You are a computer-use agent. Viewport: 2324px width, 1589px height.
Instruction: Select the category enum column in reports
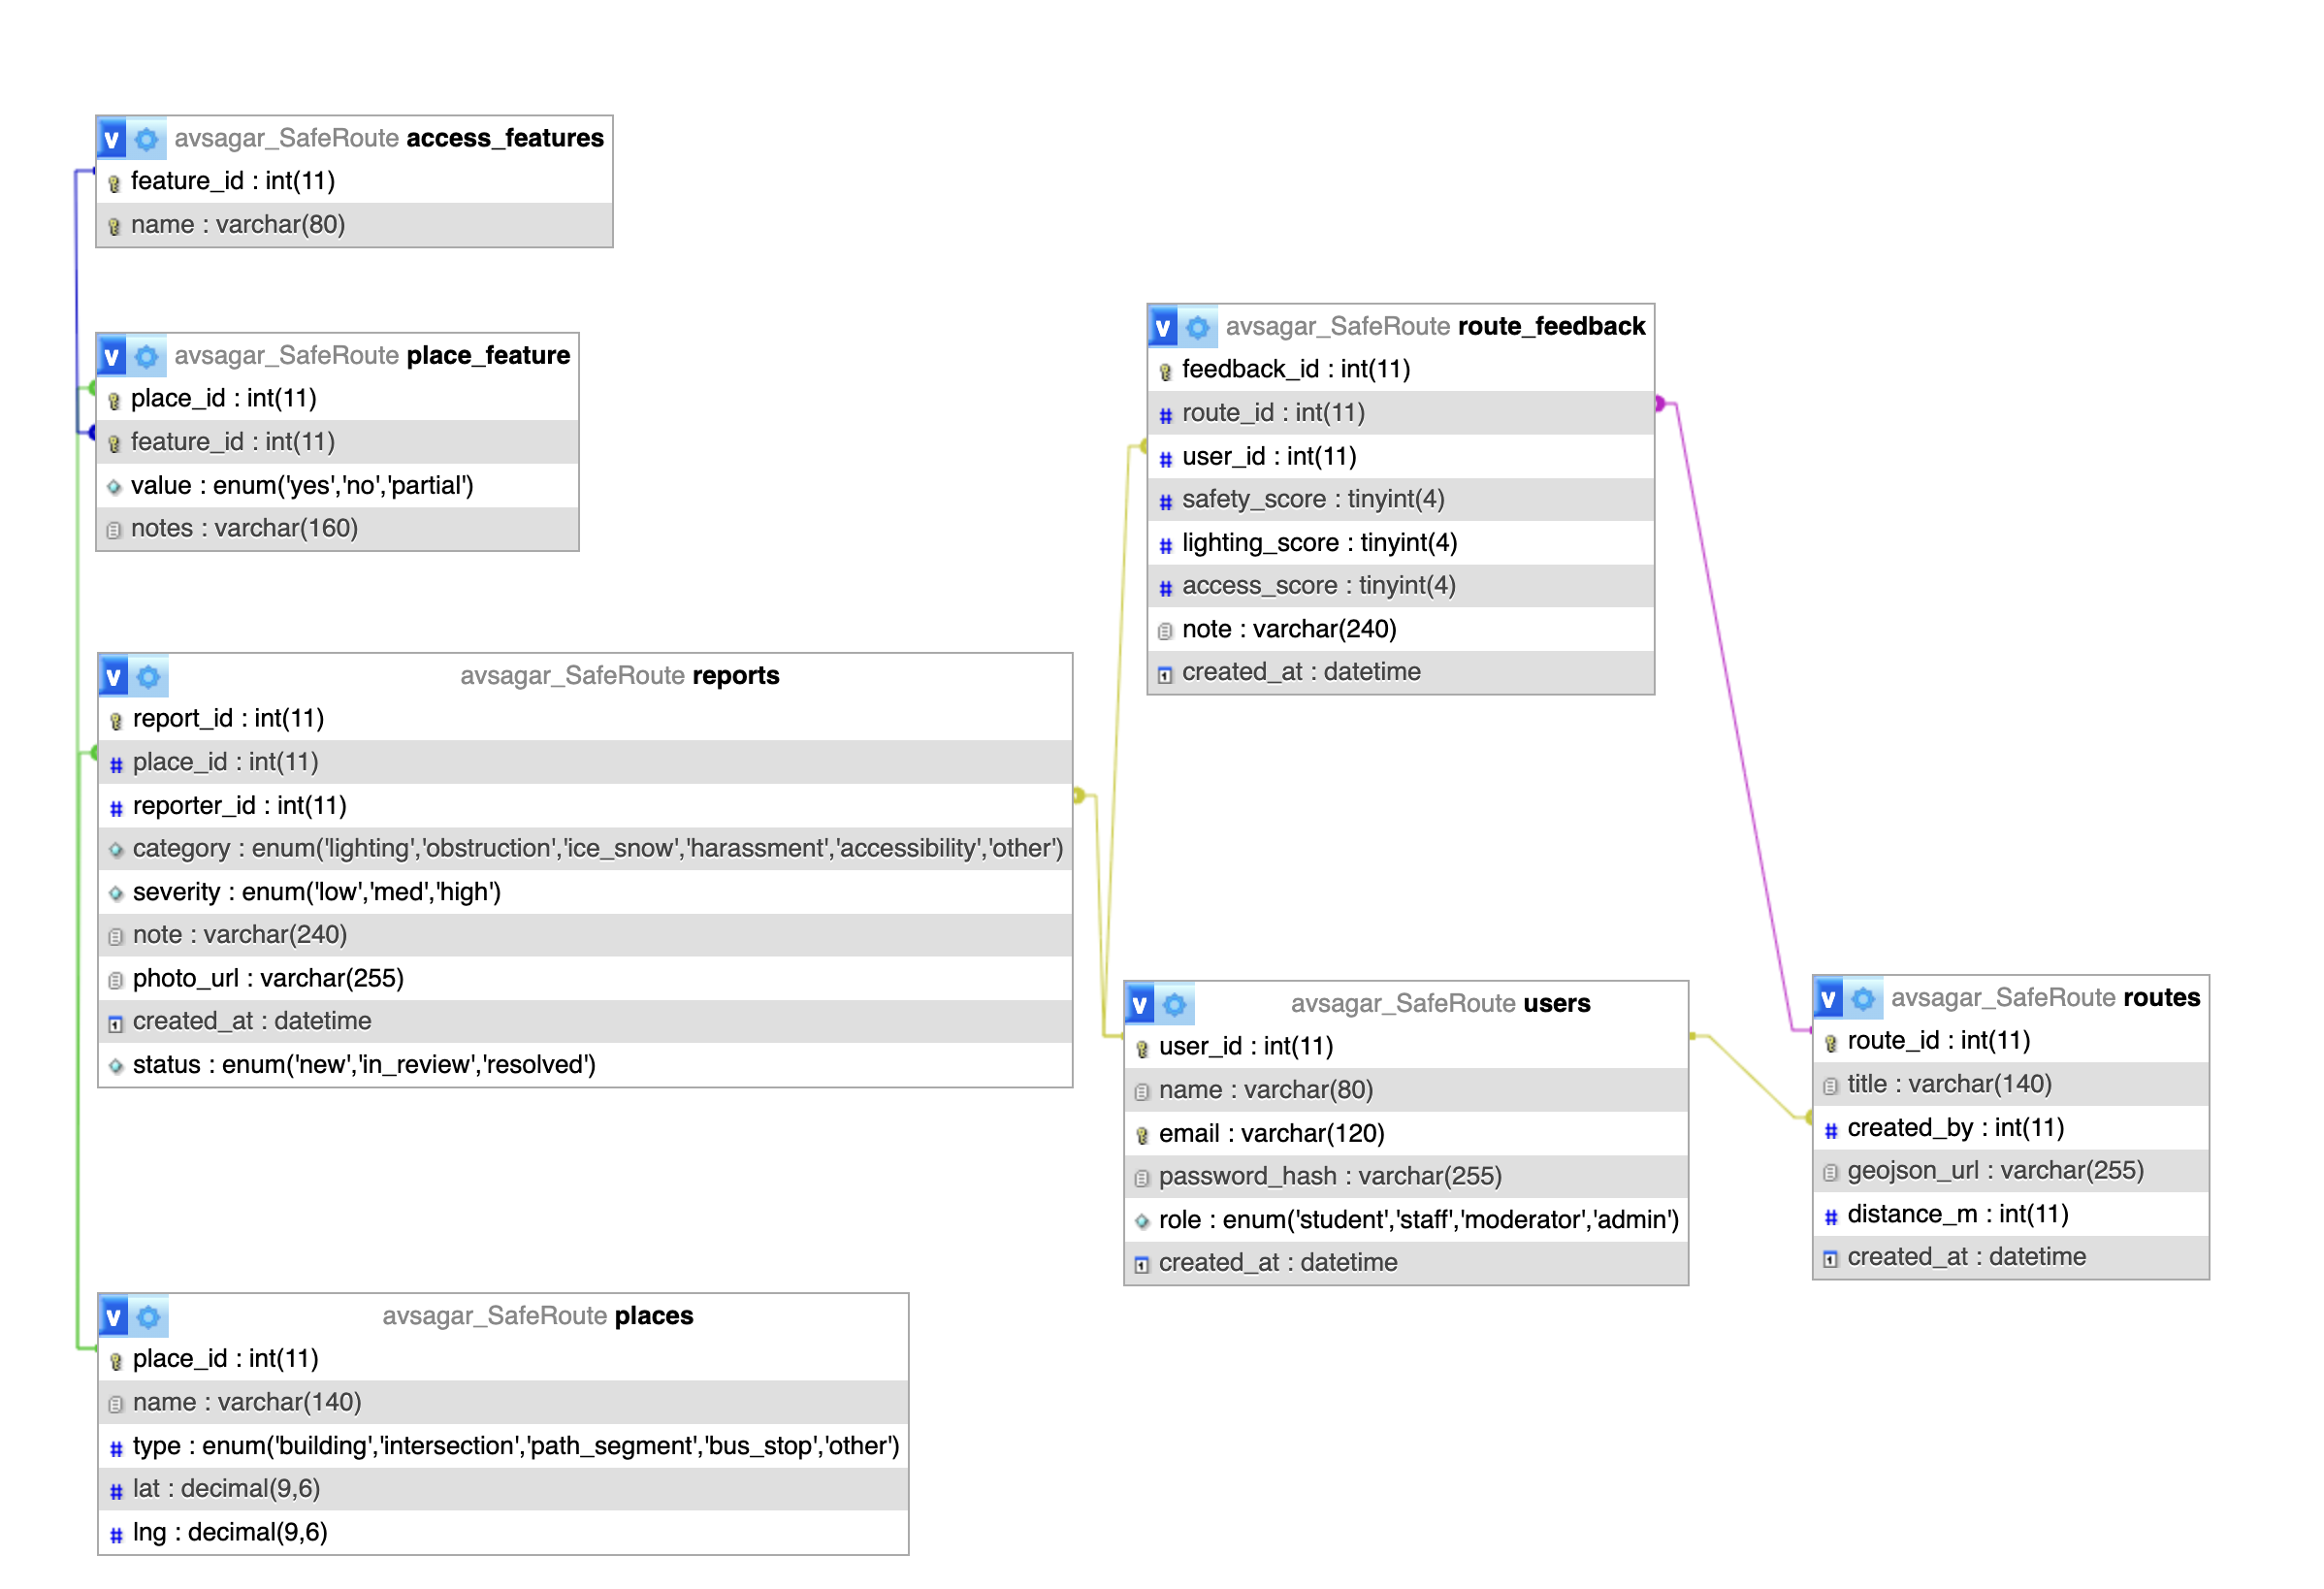click(597, 849)
